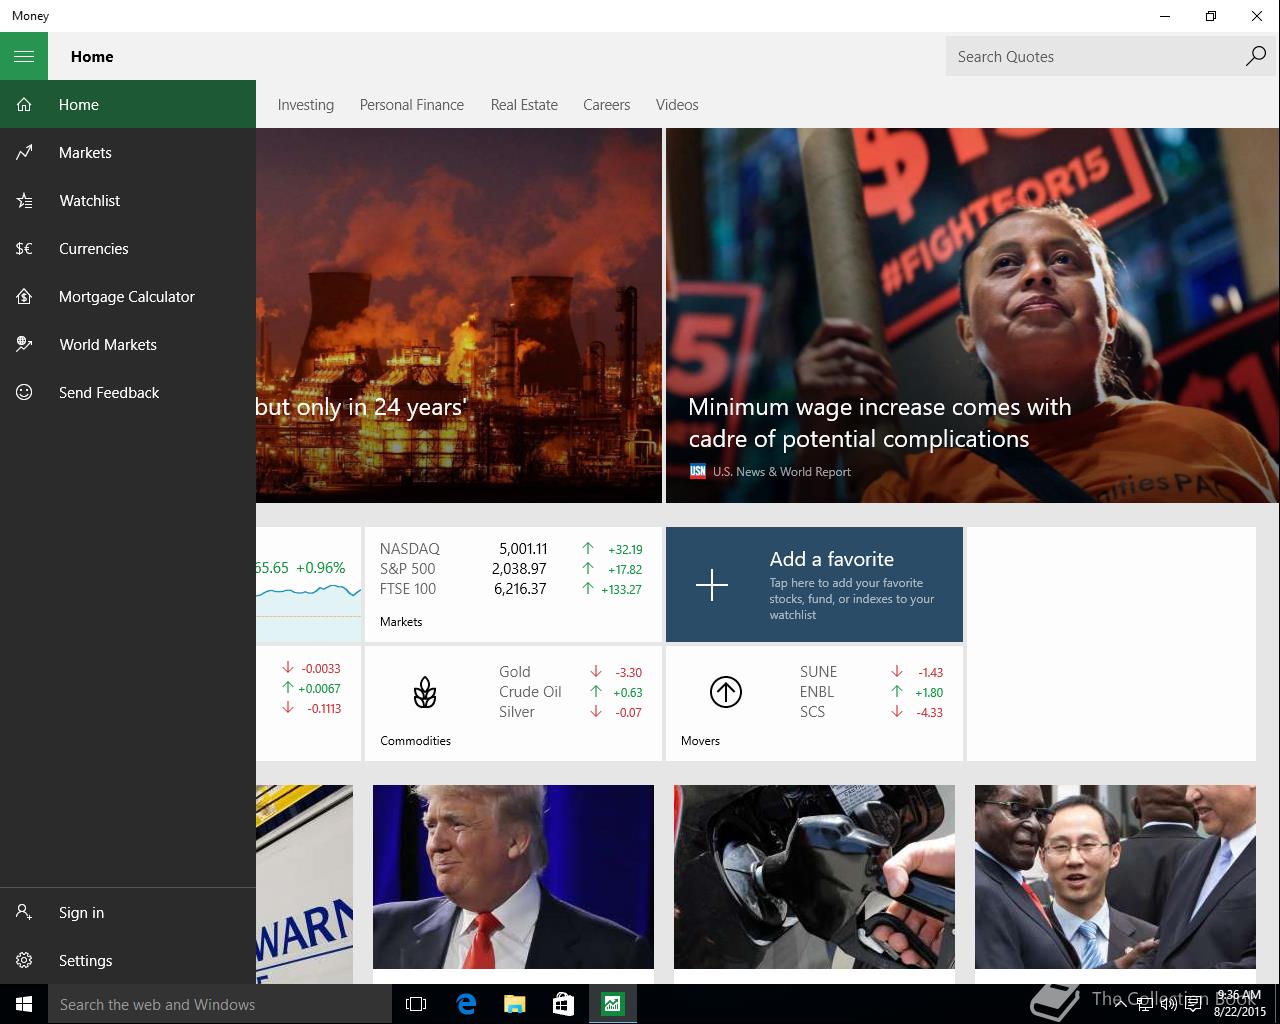Viewport: 1280px width, 1024px height.
Task: Open the Store from the taskbar
Action: (x=564, y=1004)
